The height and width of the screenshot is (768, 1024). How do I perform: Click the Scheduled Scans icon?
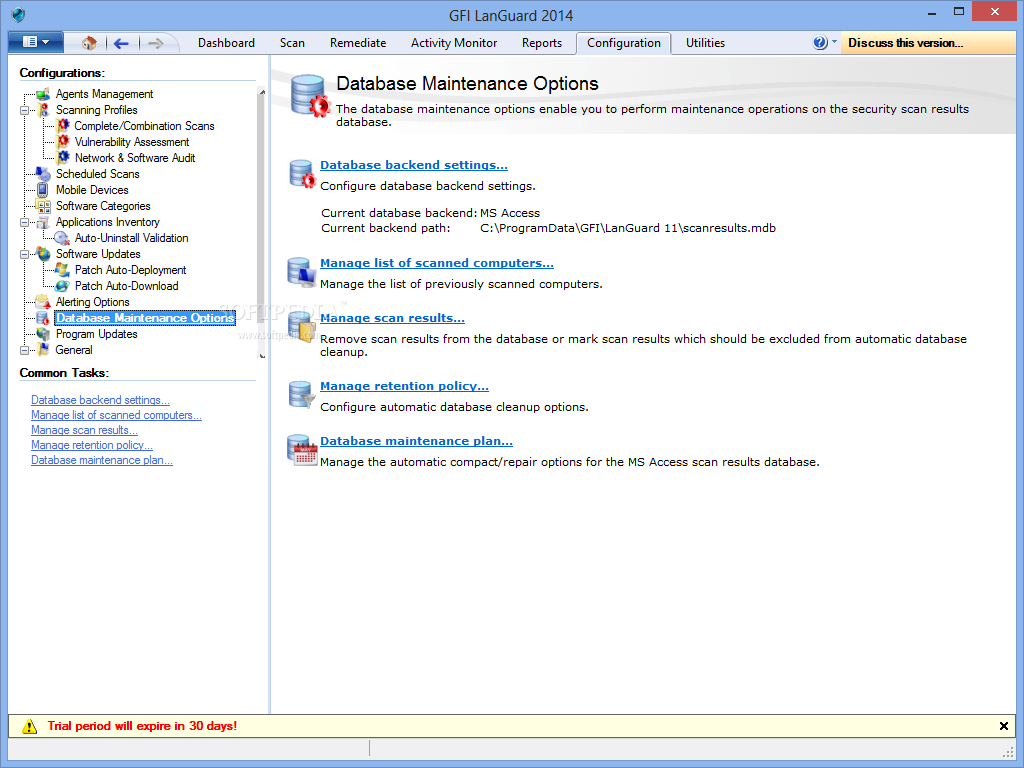(x=43, y=174)
